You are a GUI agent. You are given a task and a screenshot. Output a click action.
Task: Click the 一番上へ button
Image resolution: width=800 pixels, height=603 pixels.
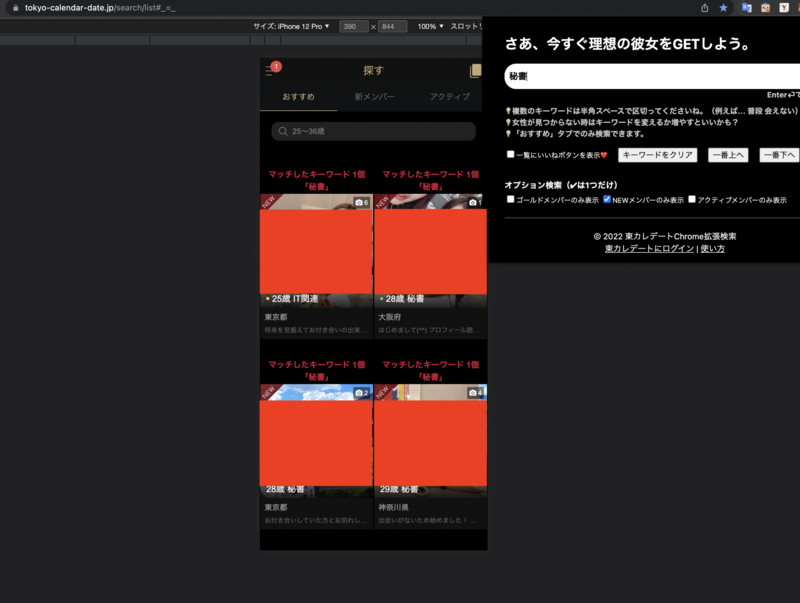[x=728, y=155]
